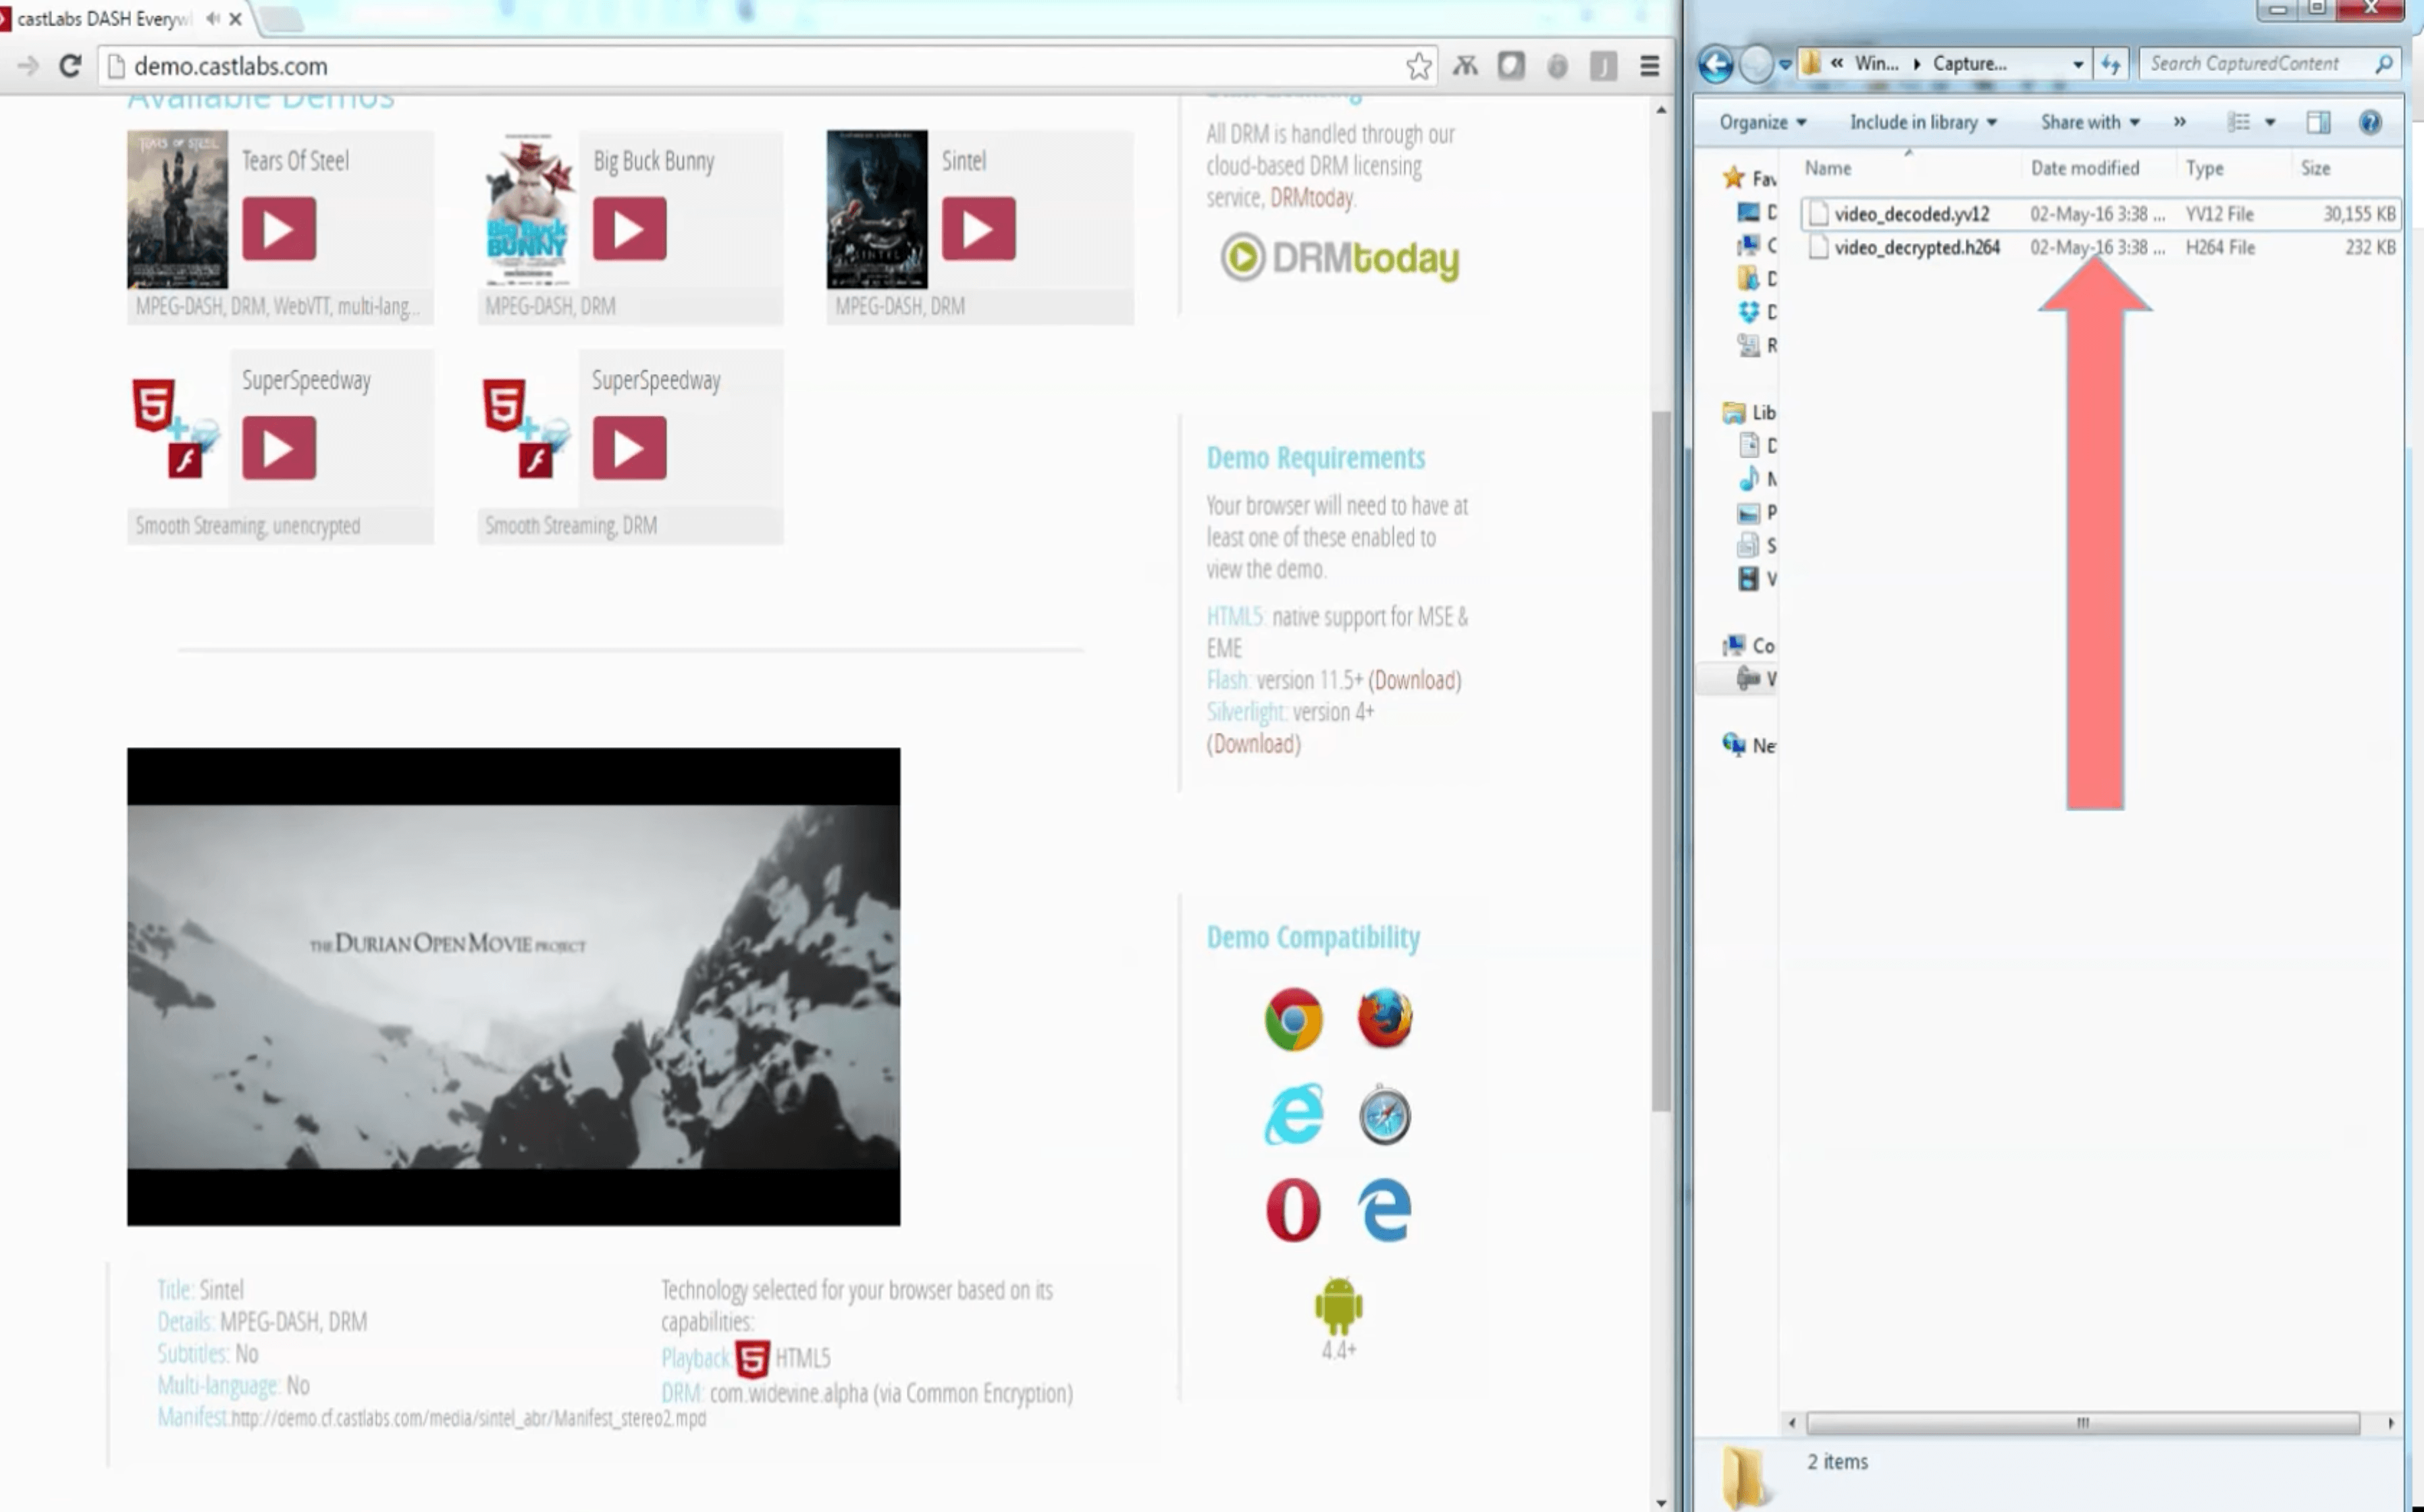Viewport: 2424px width, 1512px height.
Task: Click Explorer refresh address button
Action: click(2110, 64)
